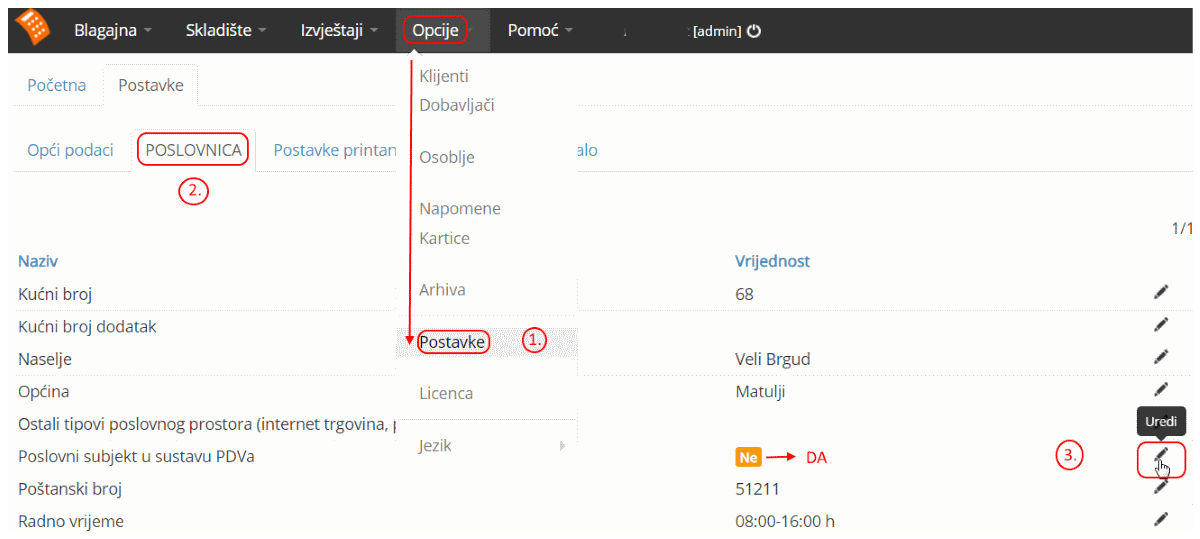The height and width of the screenshot is (539, 1200).
Task: Expand the Jezik submenu arrow
Action: point(563,445)
